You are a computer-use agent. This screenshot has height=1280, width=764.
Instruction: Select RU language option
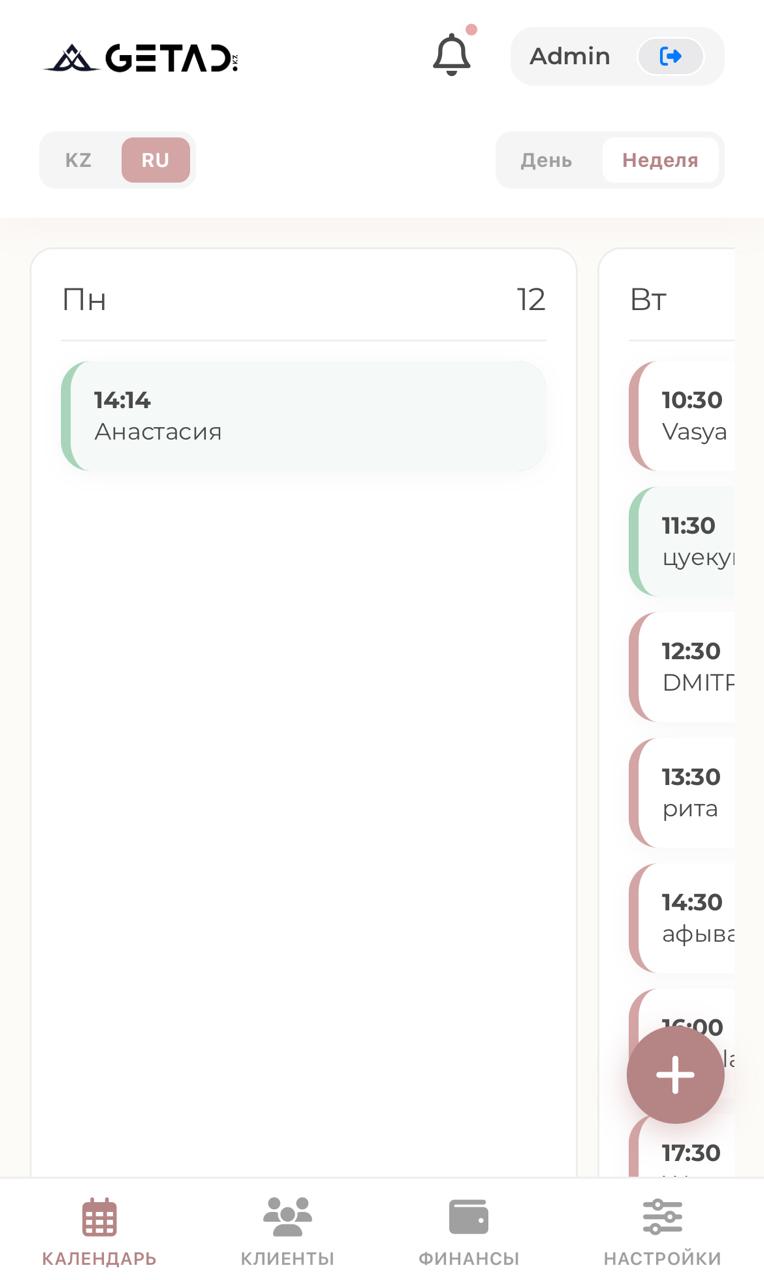point(155,160)
